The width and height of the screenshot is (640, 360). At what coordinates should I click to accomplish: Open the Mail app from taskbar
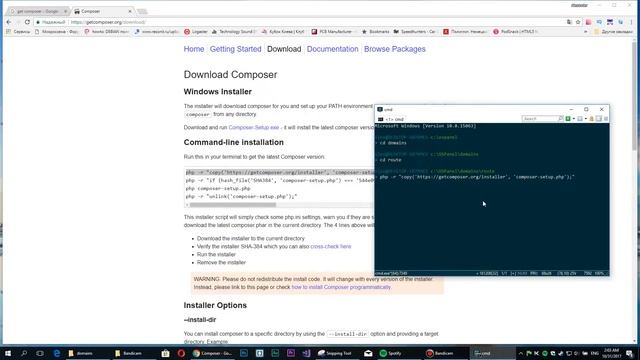pyautogui.click(x=368, y=353)
